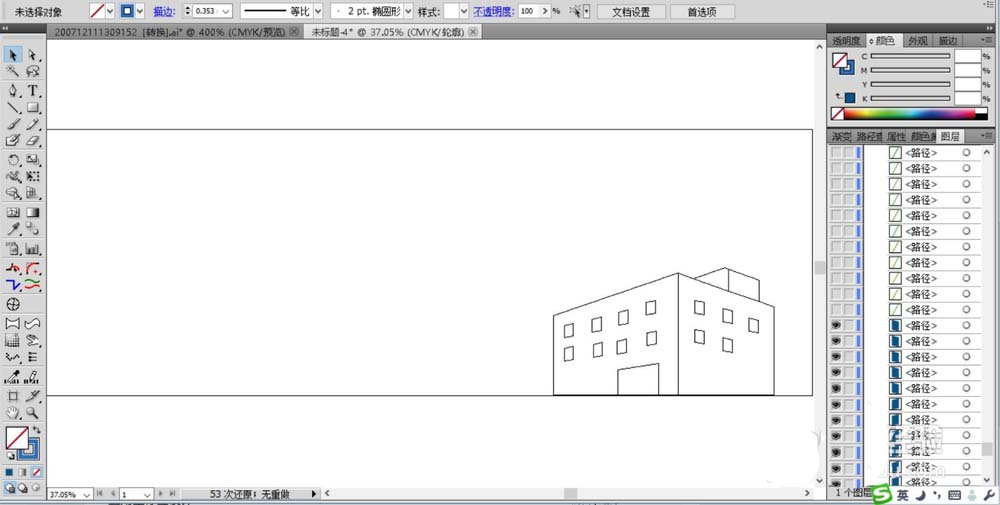Select the Symbol Sprayer tool

(x=14, y=249)
